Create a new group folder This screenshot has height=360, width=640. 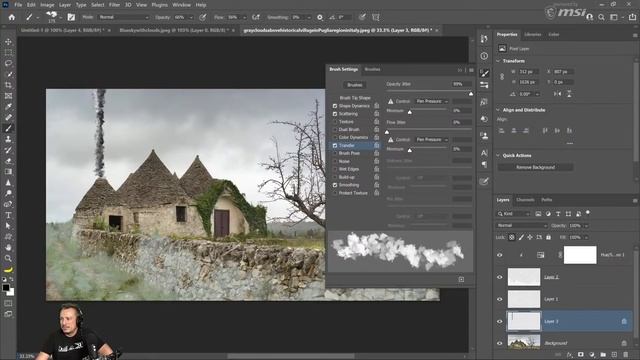click(603, 355)
